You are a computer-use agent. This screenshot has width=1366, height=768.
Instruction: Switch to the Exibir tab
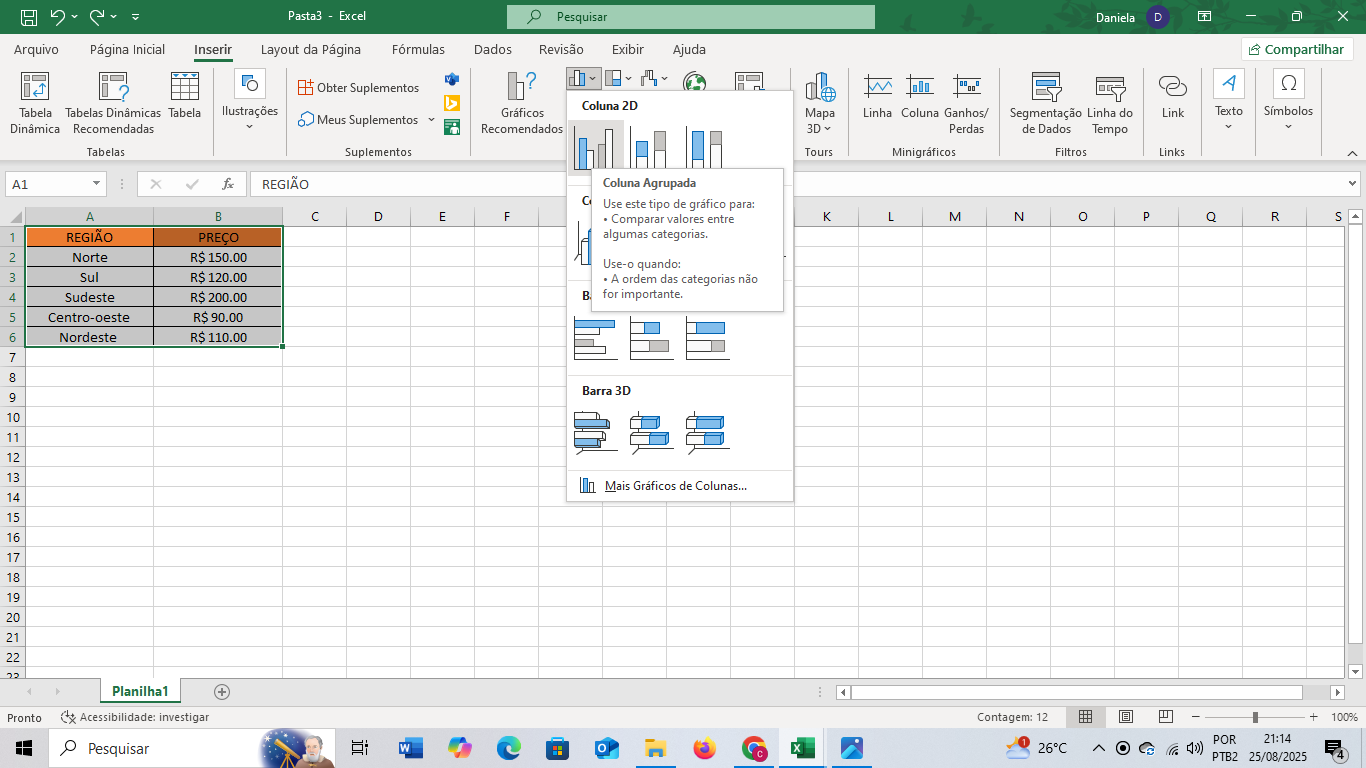click(628, 49)
